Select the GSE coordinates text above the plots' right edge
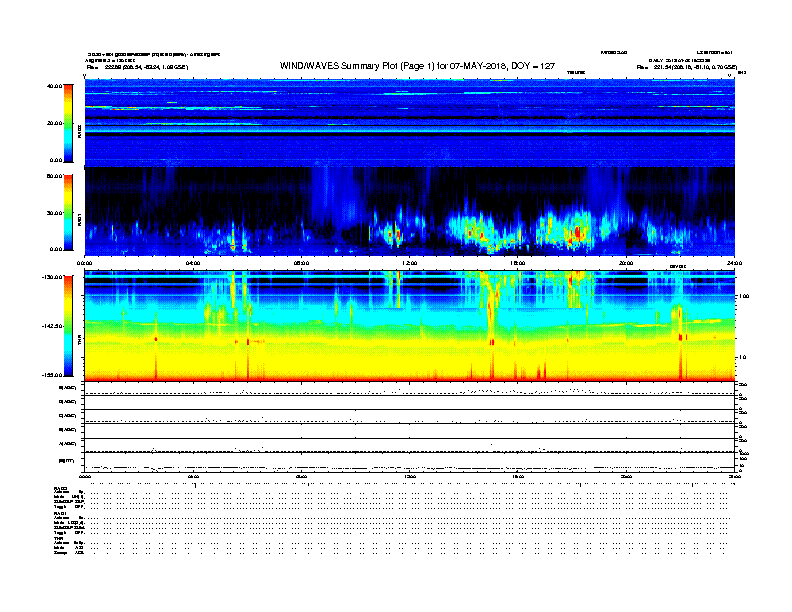 (x=686, y=67)
